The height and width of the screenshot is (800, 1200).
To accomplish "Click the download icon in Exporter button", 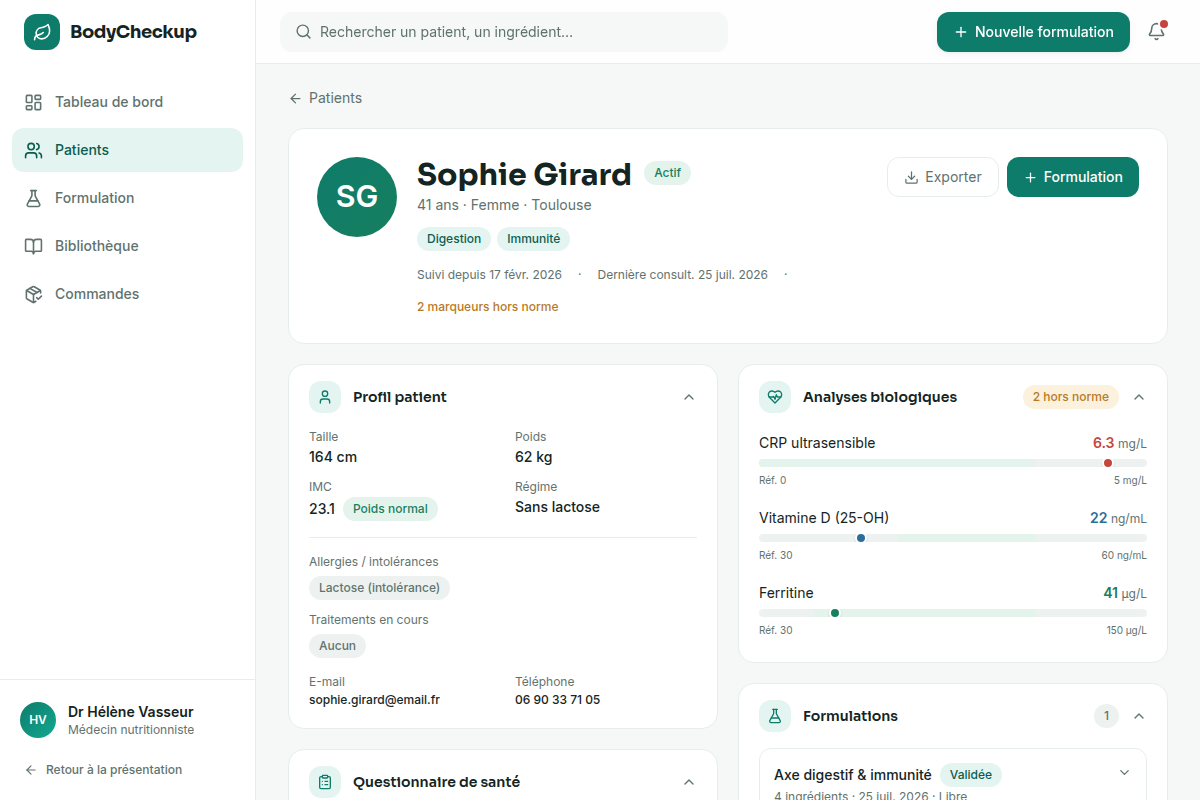I will click(911, 177).
